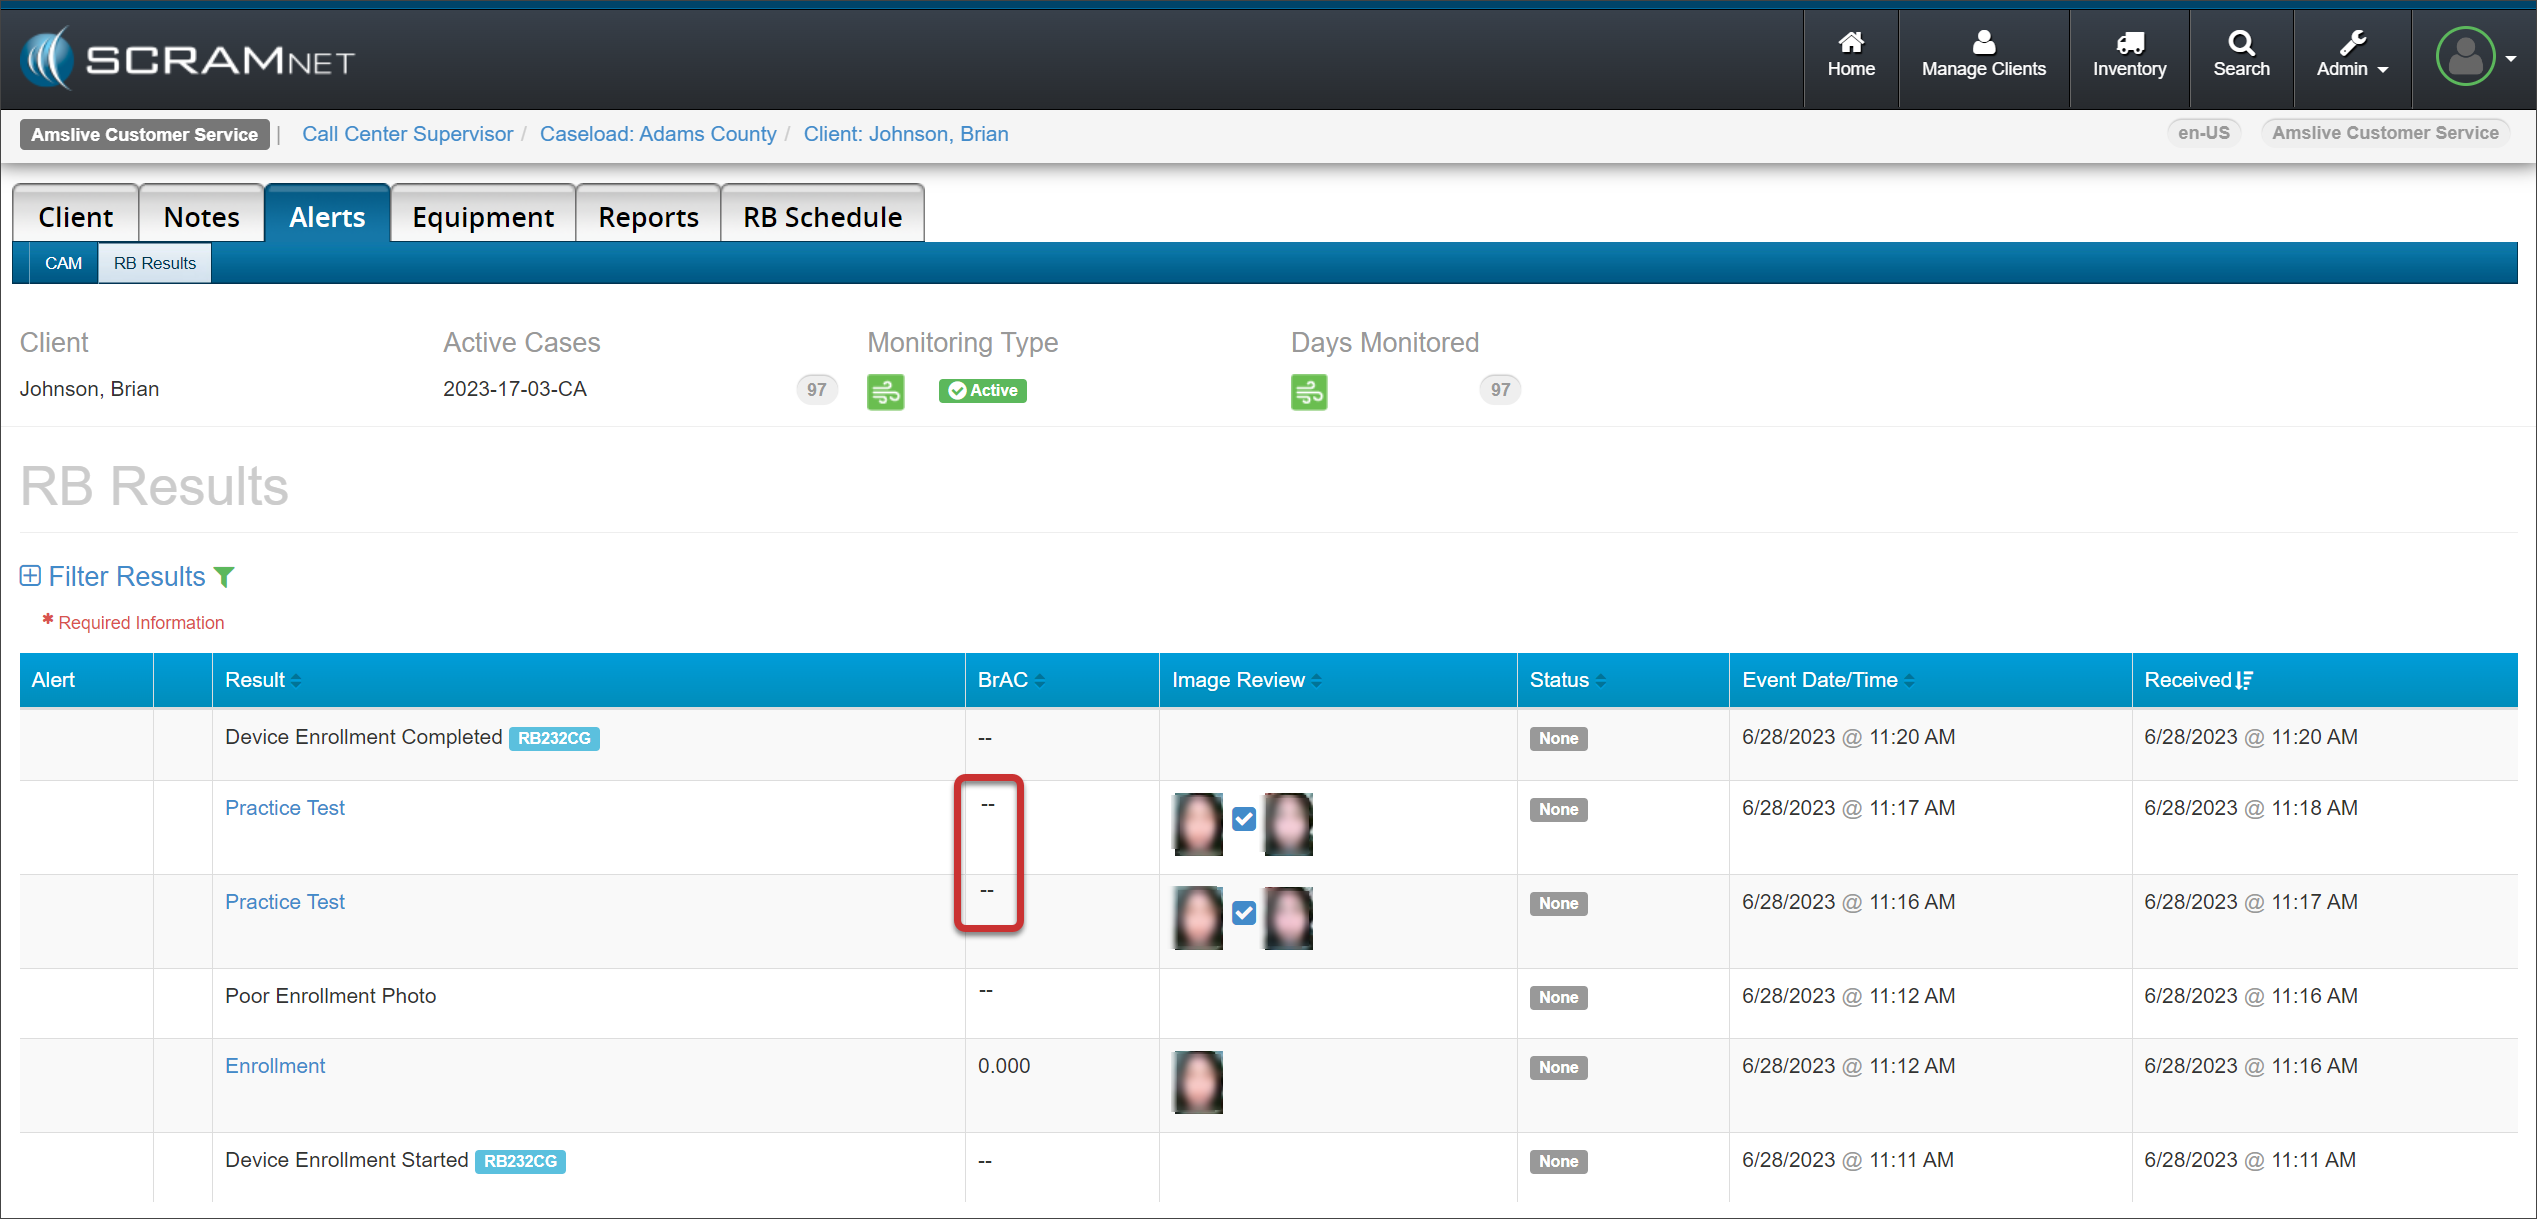Click green monitoring type breath icon
Screen dimensions: 2537x1219
click(885, 391)
